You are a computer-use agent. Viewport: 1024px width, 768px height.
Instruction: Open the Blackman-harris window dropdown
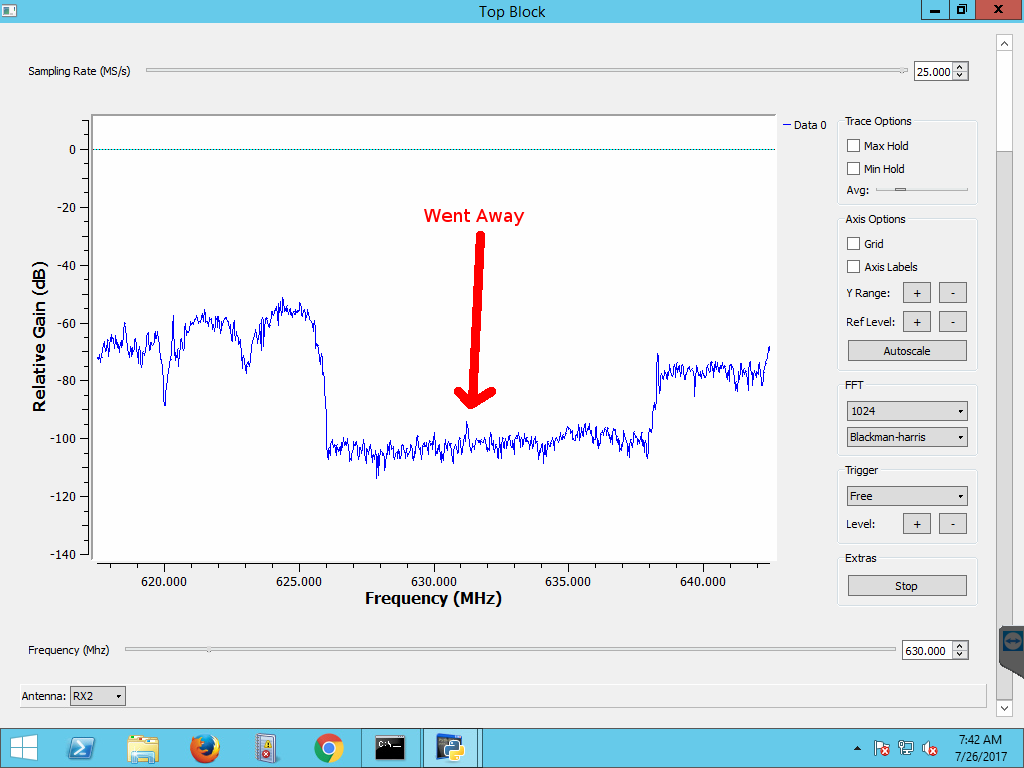click(x=906, y=437)
